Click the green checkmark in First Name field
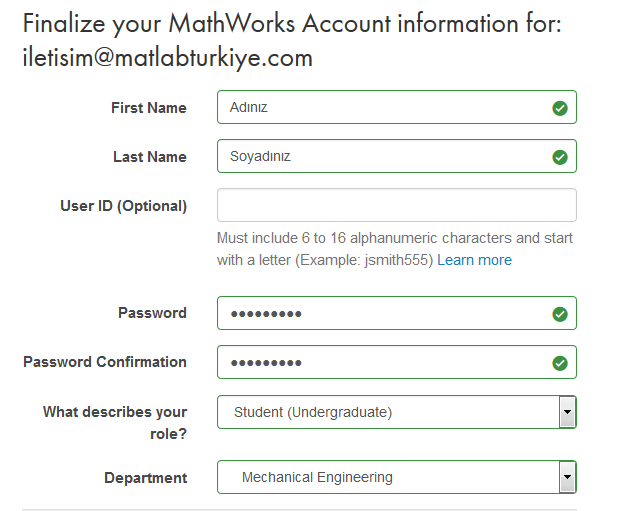The width and height of the screenshot is (627, 511). click(560, 108)
